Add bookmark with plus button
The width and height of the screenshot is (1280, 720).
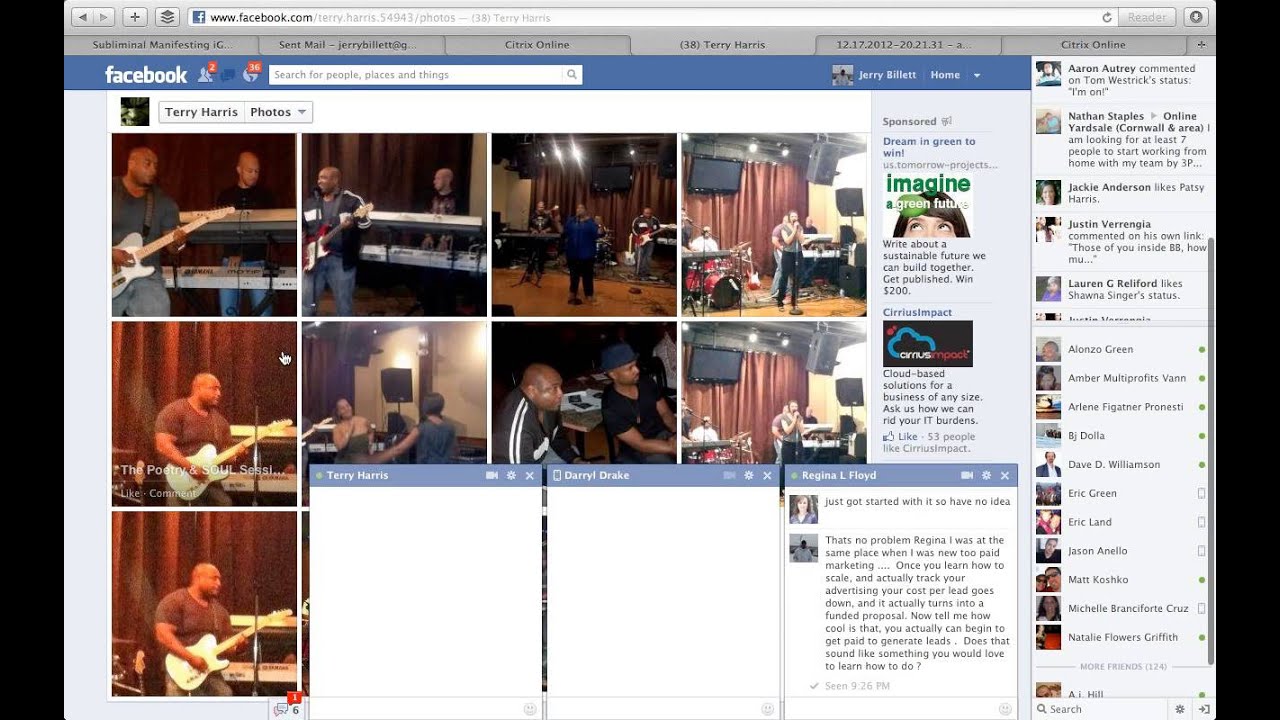pyautogui.click(x=135, y=17)
